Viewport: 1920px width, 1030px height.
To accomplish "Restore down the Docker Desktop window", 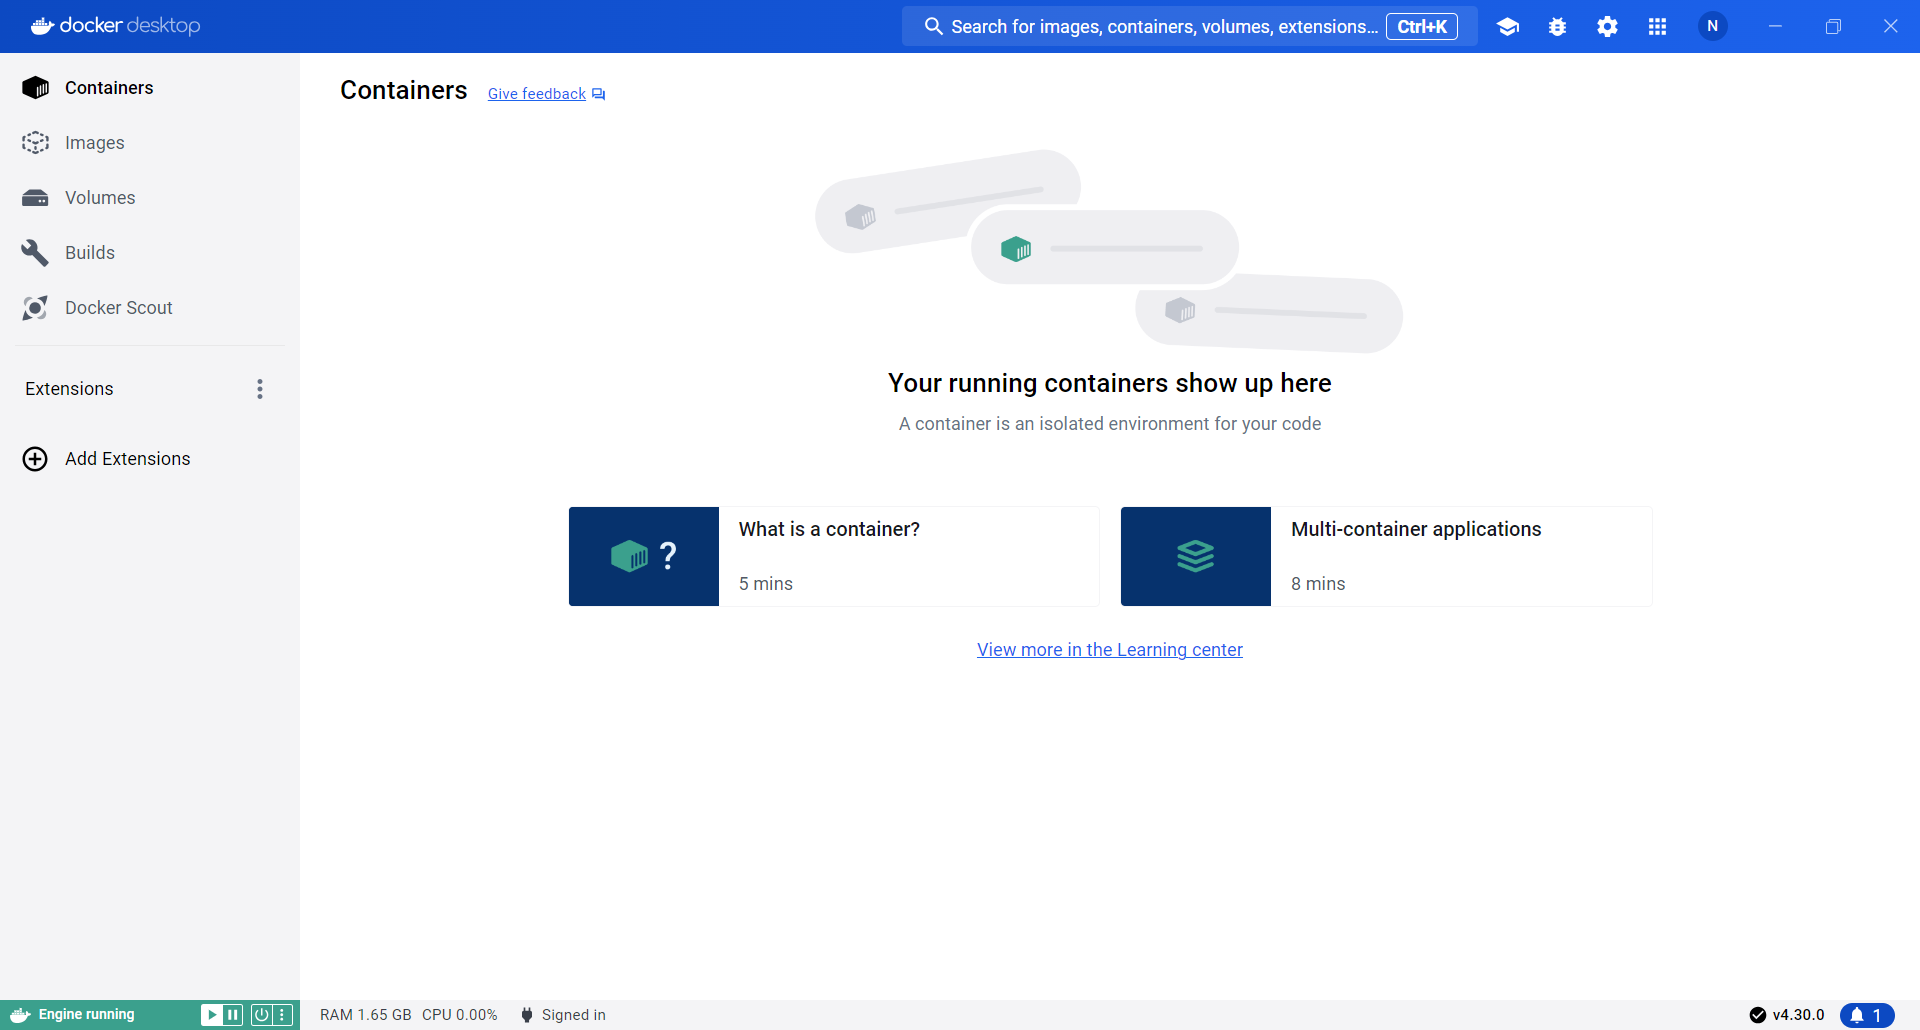I will click(x=1833, y=26).
